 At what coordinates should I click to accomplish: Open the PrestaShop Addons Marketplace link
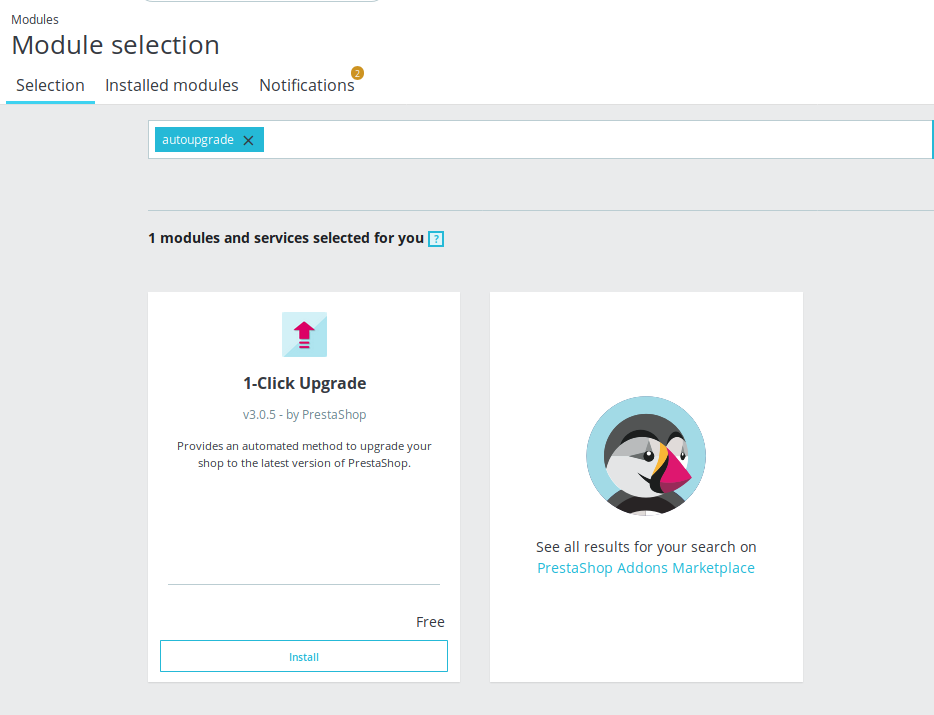click(x=646, y=568)
